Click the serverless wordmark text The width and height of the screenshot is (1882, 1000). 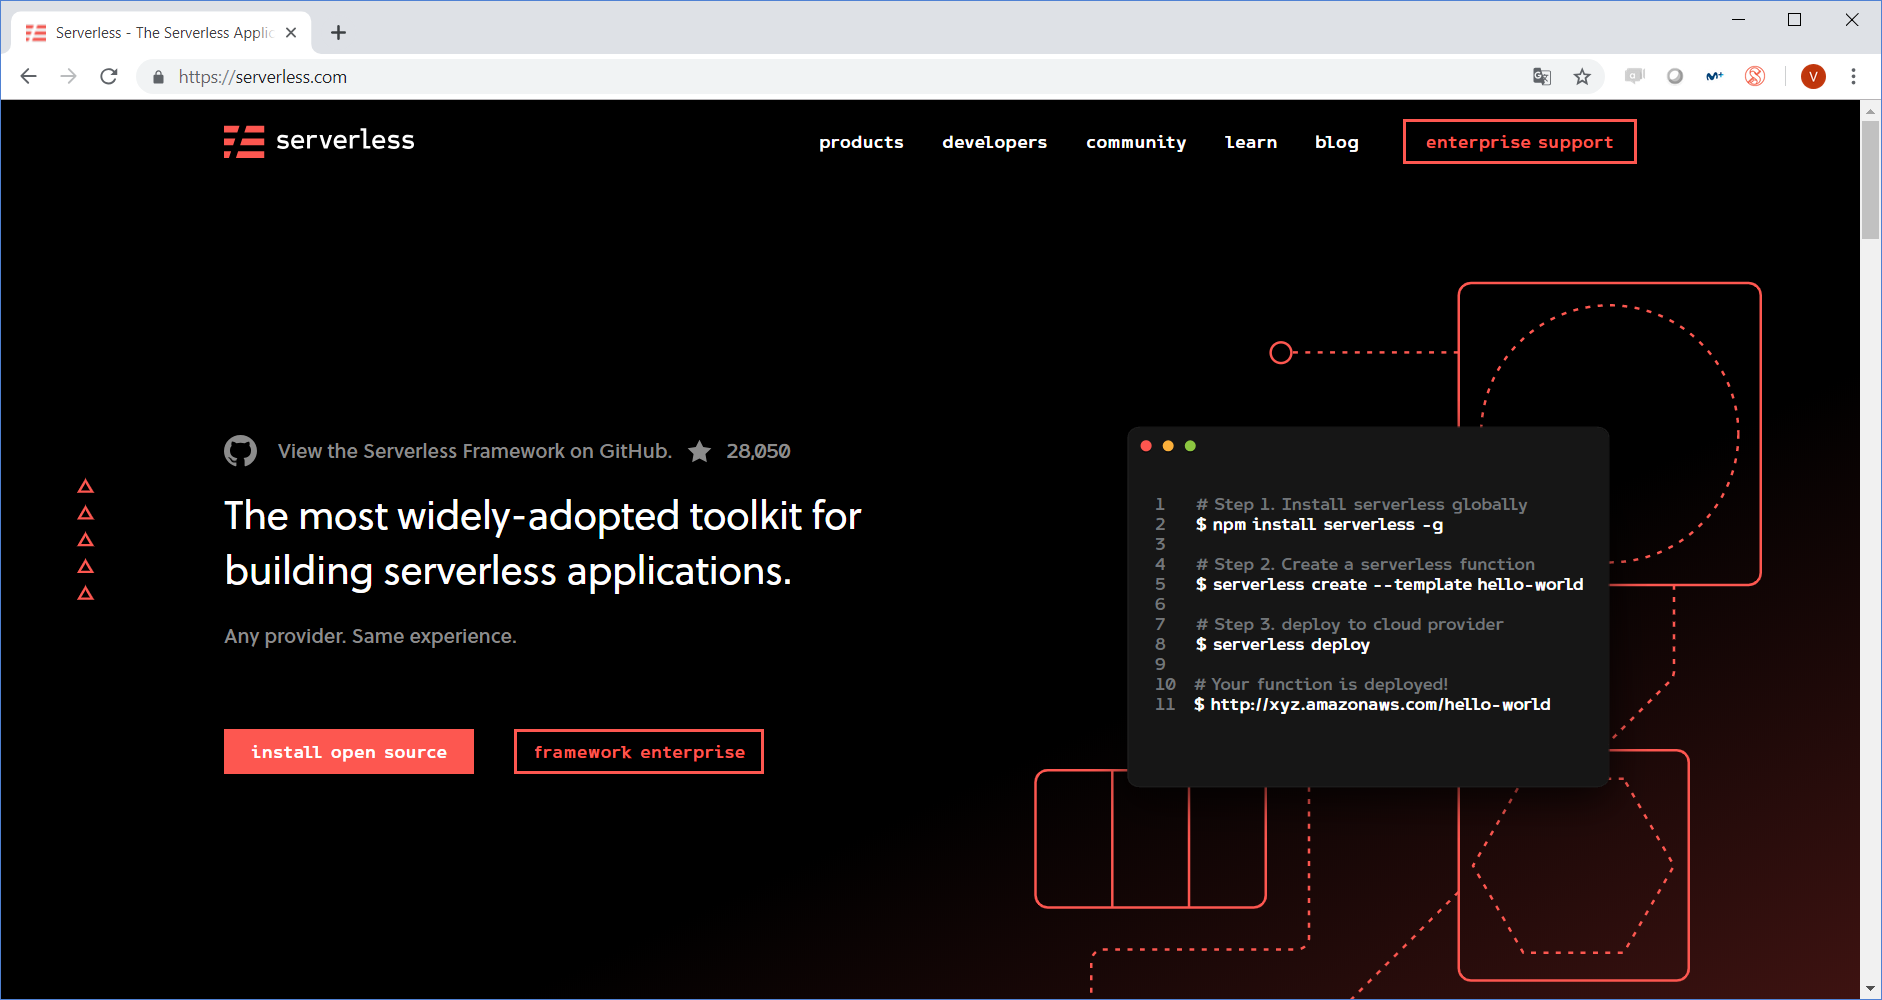pyautogui.click(x=345, y=141)
